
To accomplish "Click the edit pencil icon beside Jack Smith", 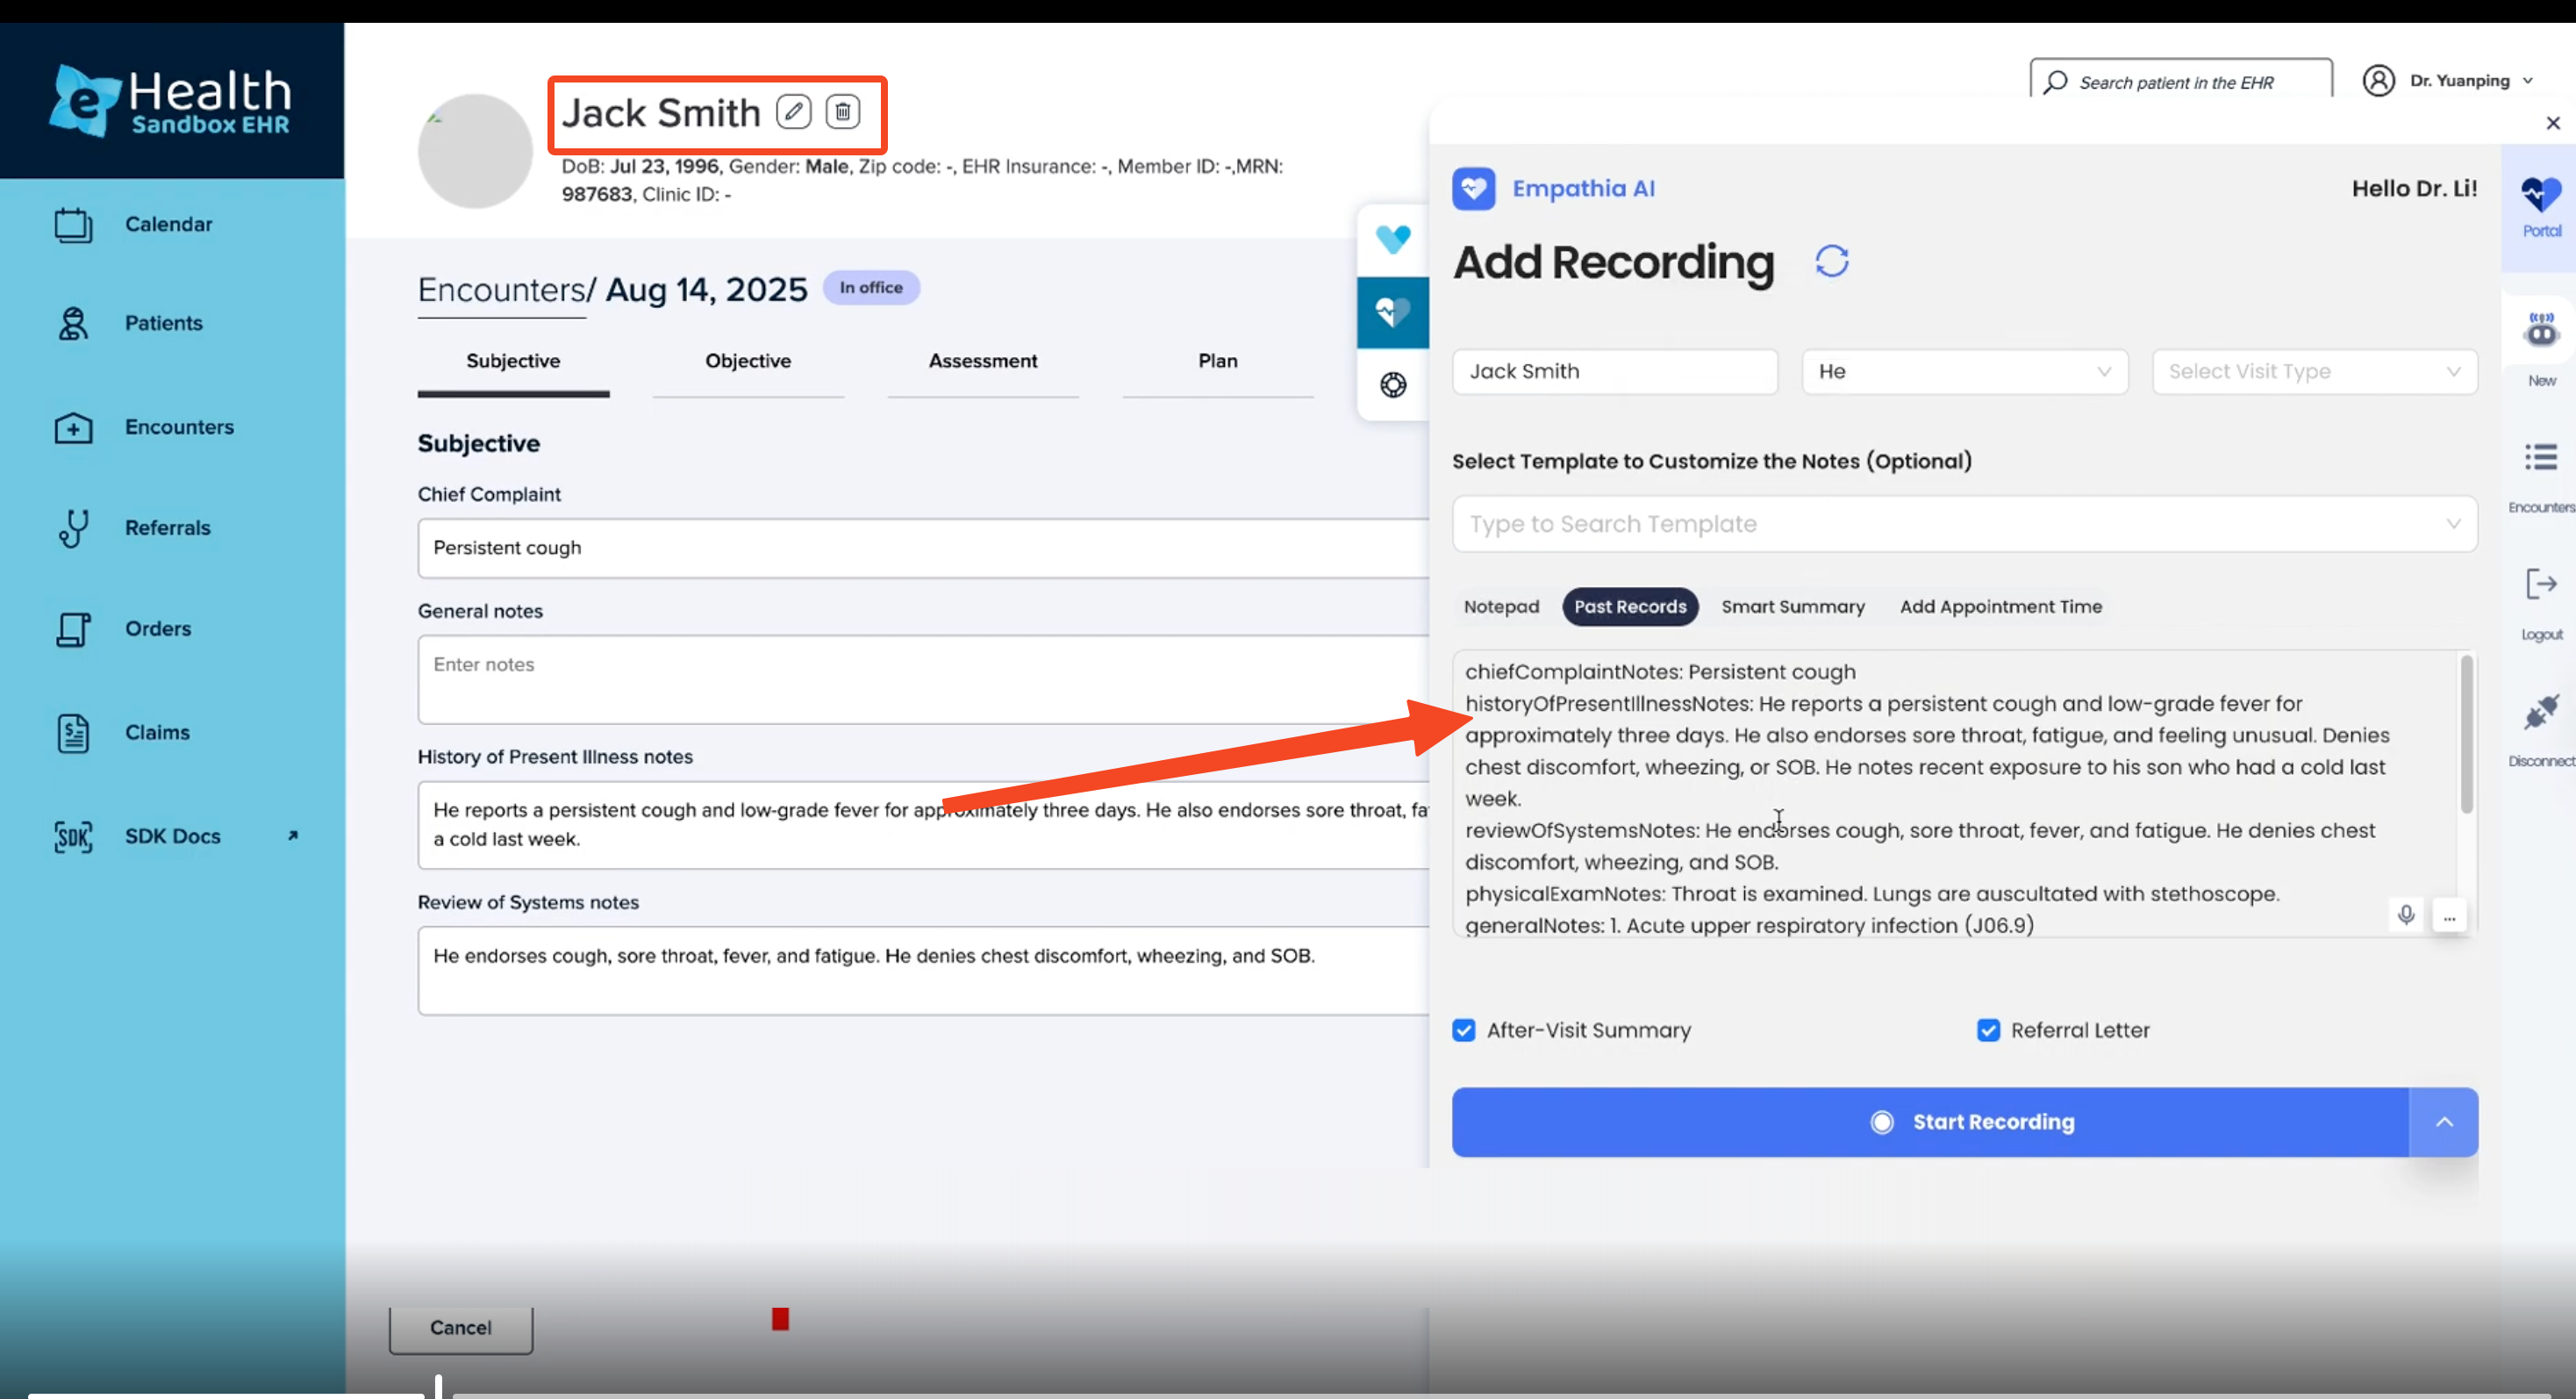I will [793, 111].
